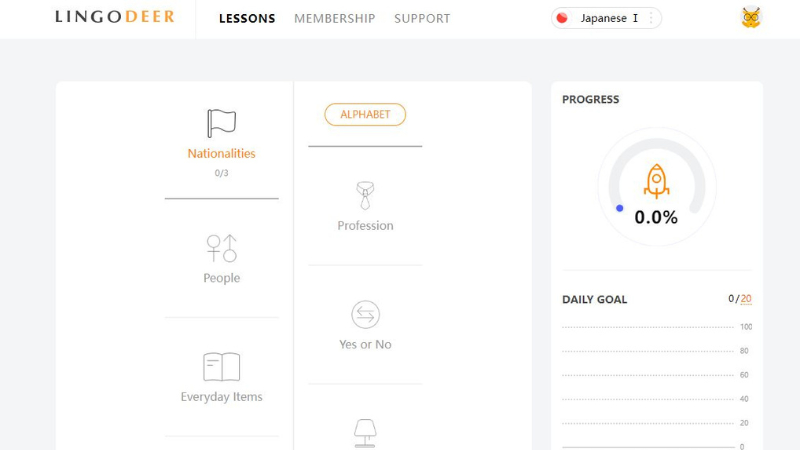This screenshot has height=450, width=800.
Task: Click the 0.0% progress value
Action: pos(656,217)
